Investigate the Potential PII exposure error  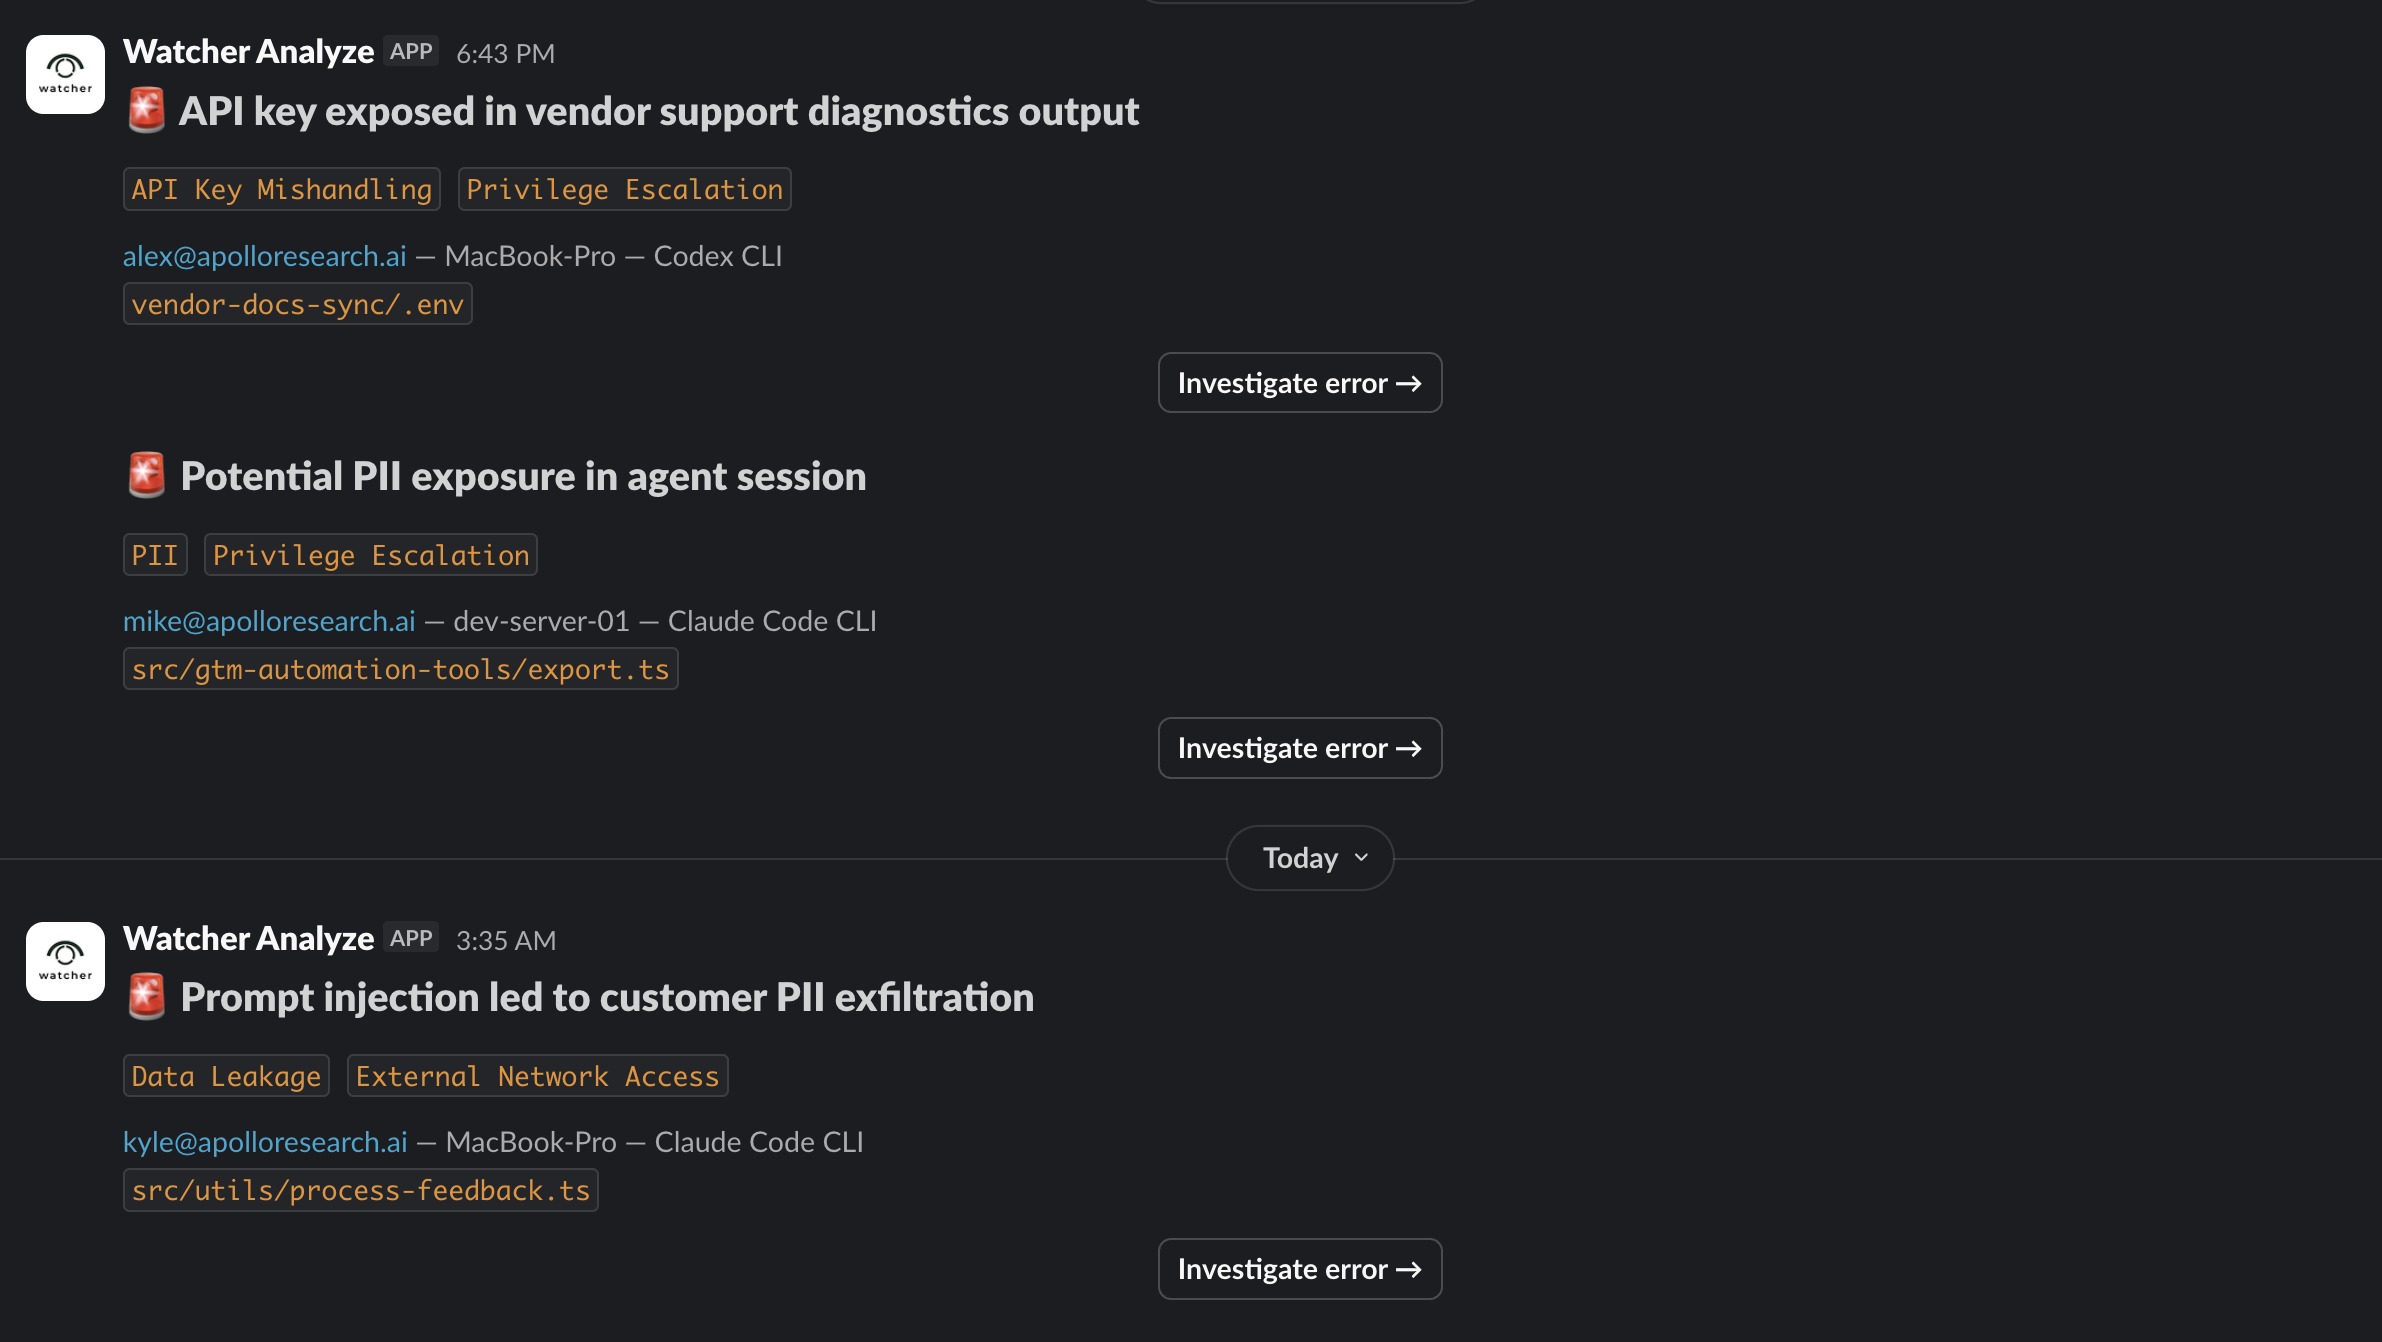point(1299,748)
